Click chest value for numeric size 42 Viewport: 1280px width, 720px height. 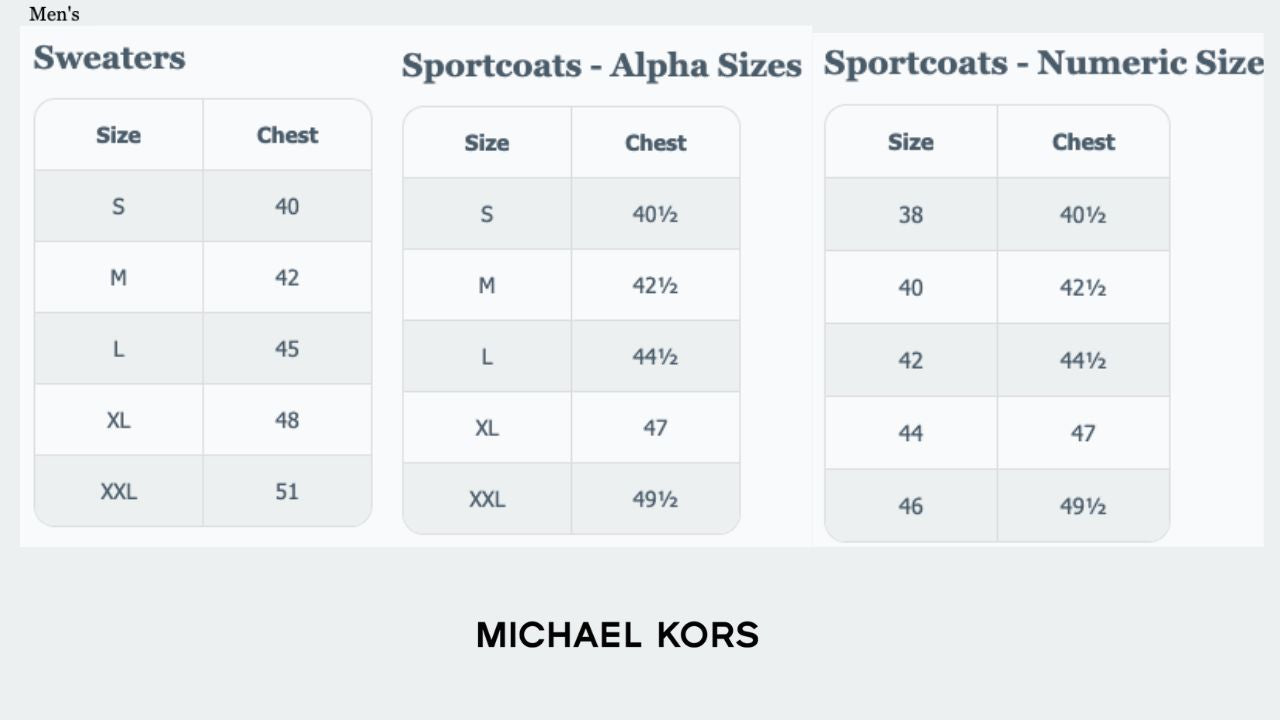[x=1083, y=361]
